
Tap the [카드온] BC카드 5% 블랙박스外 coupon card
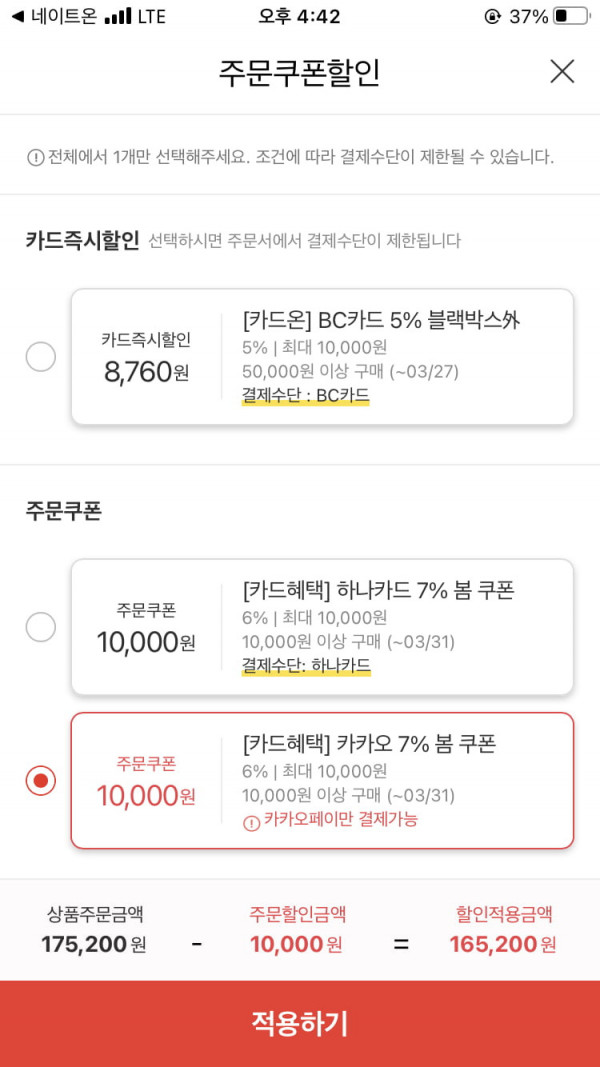pyautogui.click(x=322, y=357)
